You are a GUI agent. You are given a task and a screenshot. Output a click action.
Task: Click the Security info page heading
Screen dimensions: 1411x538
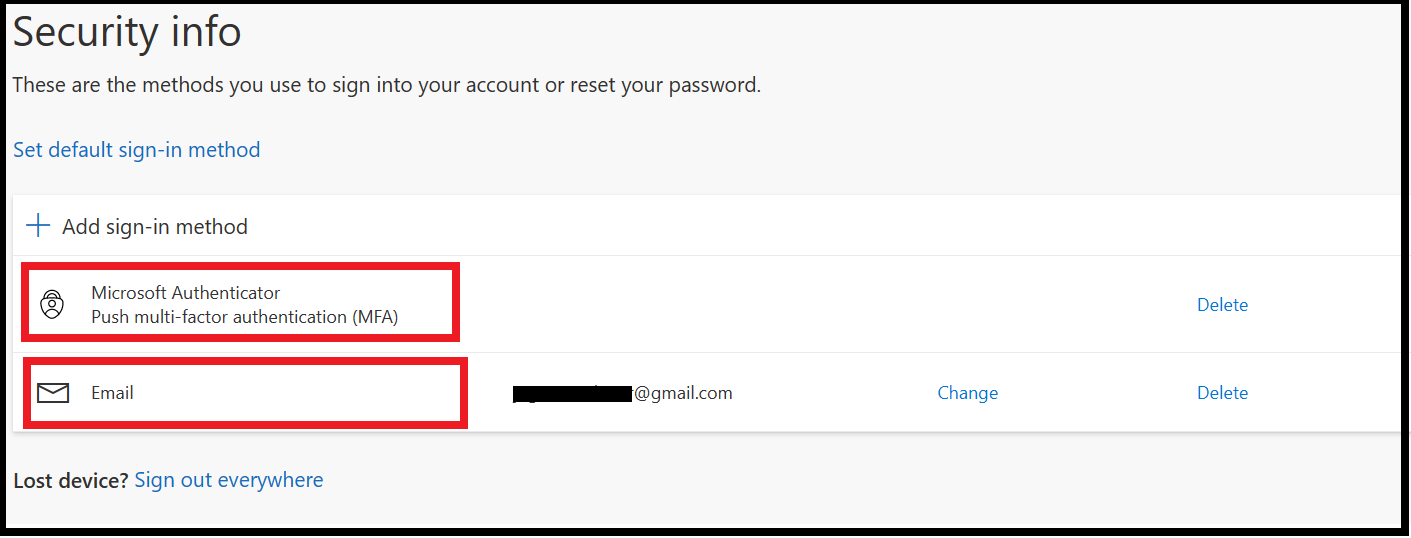point(127,32)
